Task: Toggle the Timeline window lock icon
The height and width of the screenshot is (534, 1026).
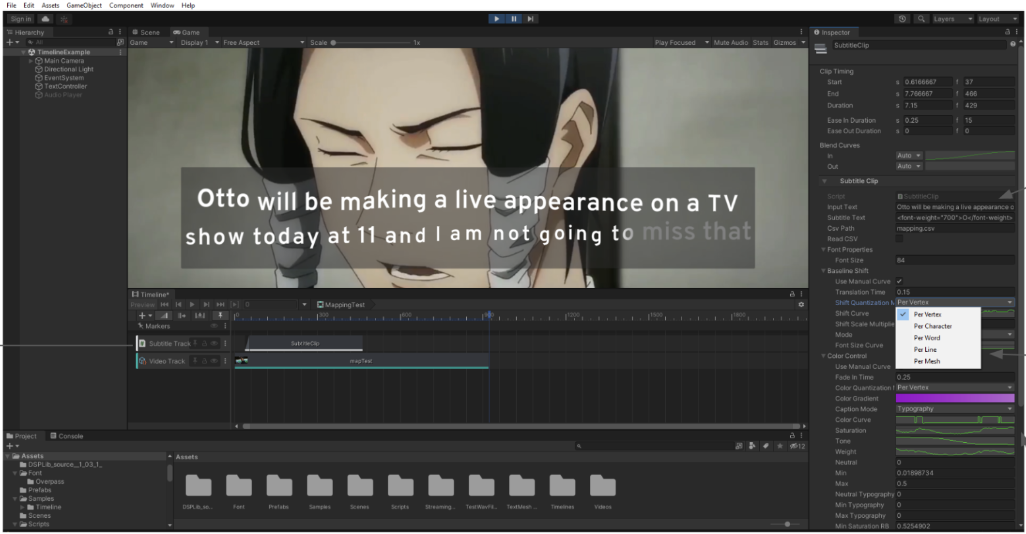Action: coord(792,294)
